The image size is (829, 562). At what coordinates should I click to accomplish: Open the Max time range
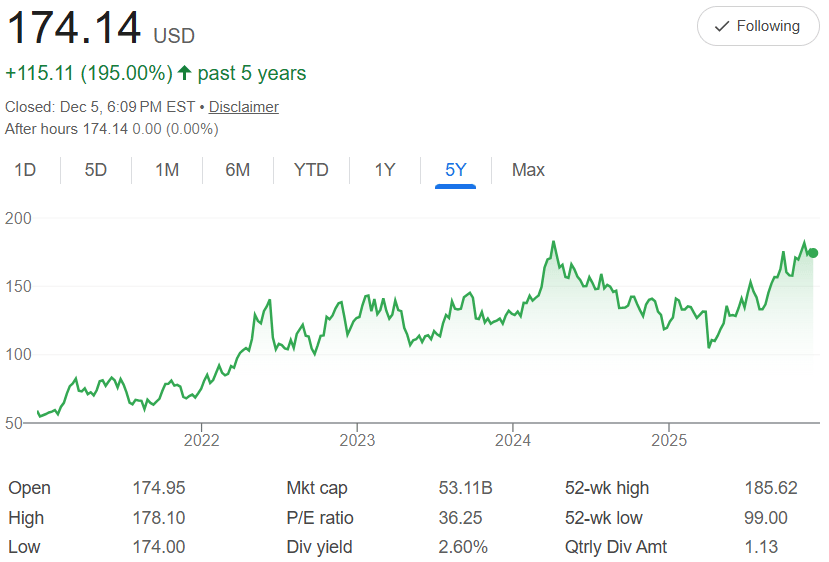pos(528,170)
